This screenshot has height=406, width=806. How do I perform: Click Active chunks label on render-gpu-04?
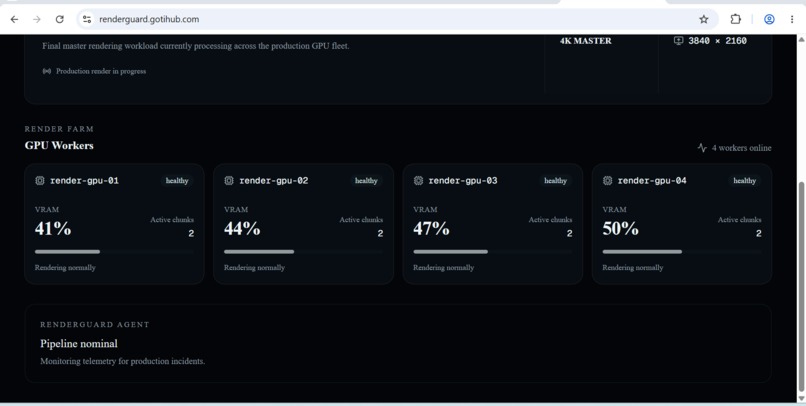pyautogui.click(x=740, y=219)
